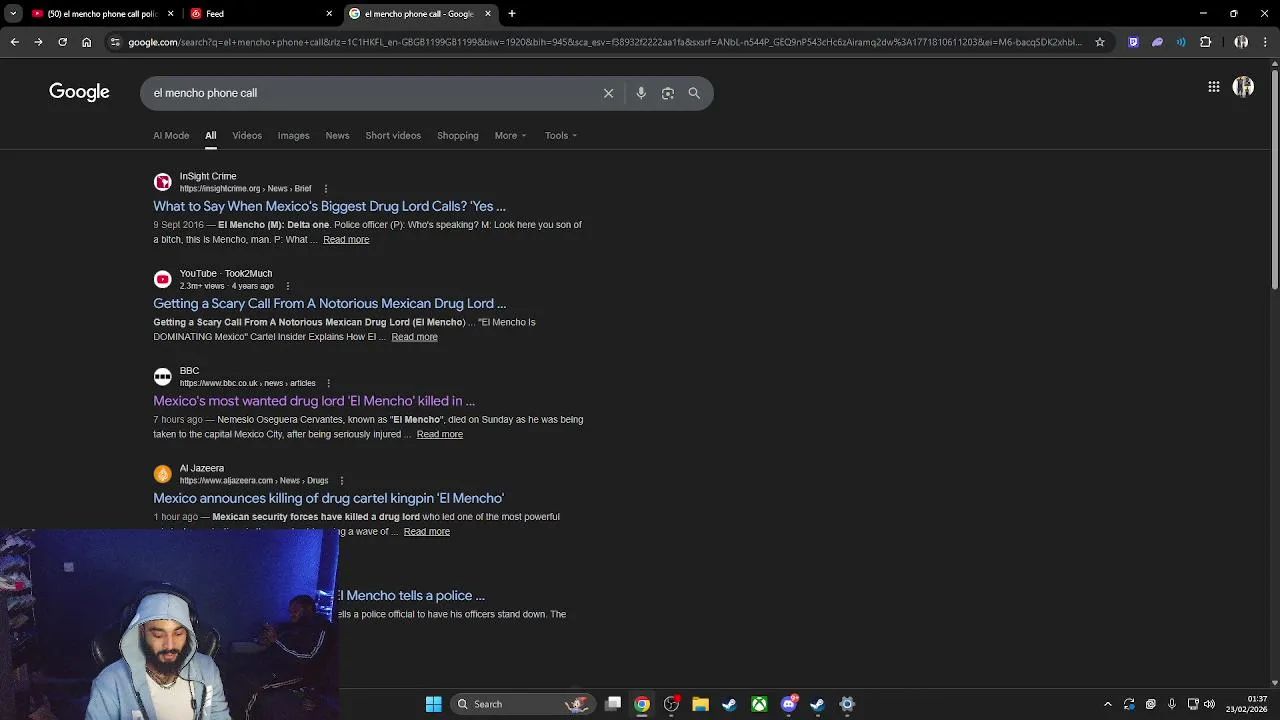This screenshot has height=720, width=1280.
Task: Switch to News results tab
Action: [337, 135]
